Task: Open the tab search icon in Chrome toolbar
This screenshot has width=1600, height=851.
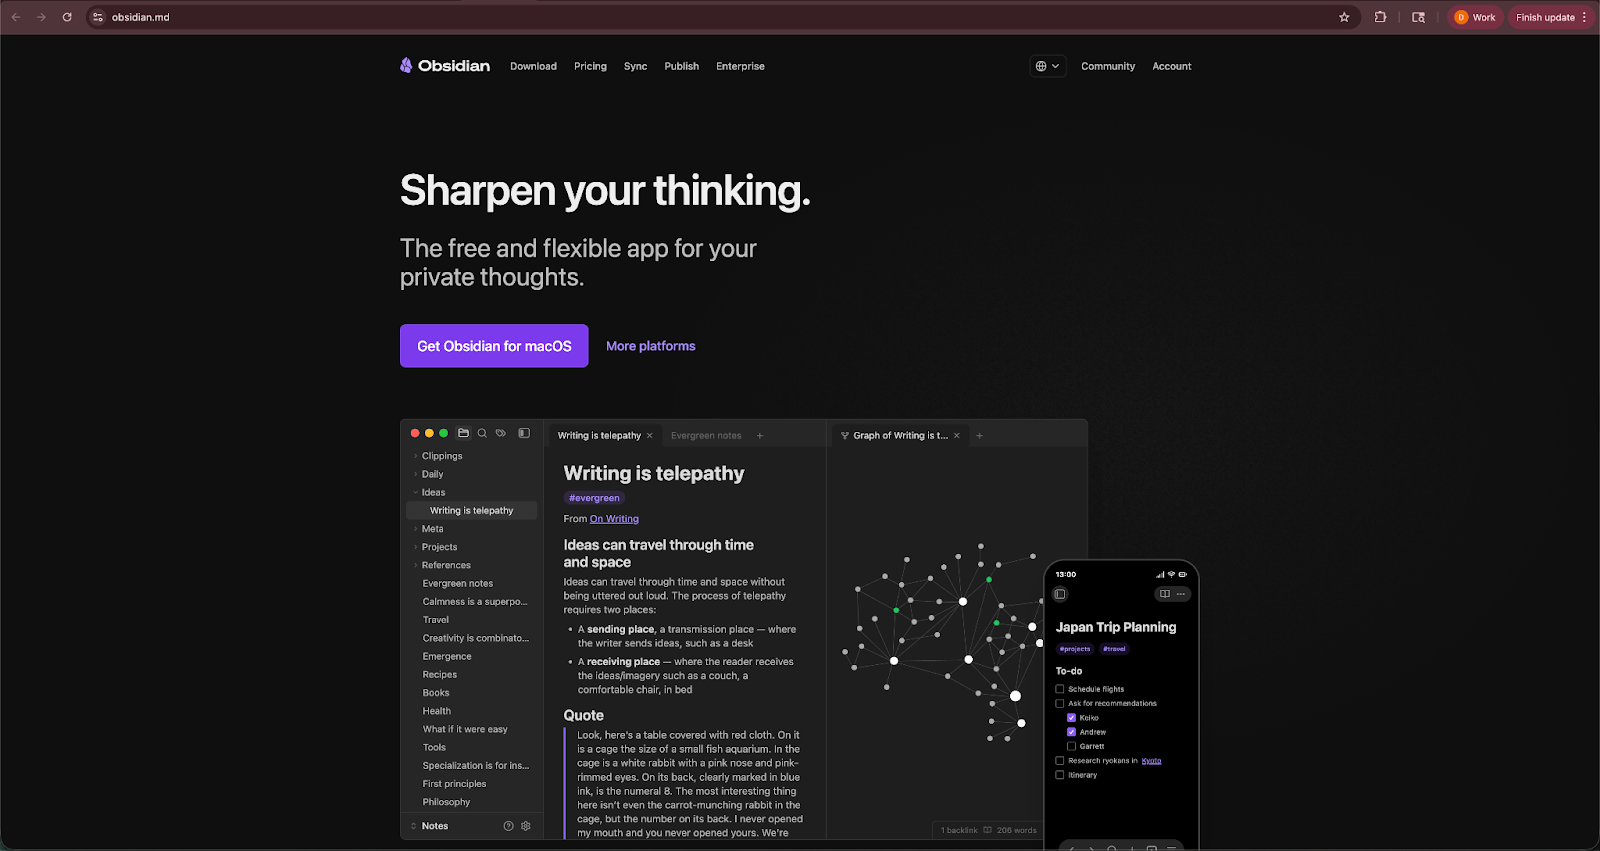Action: point(1418,17)
